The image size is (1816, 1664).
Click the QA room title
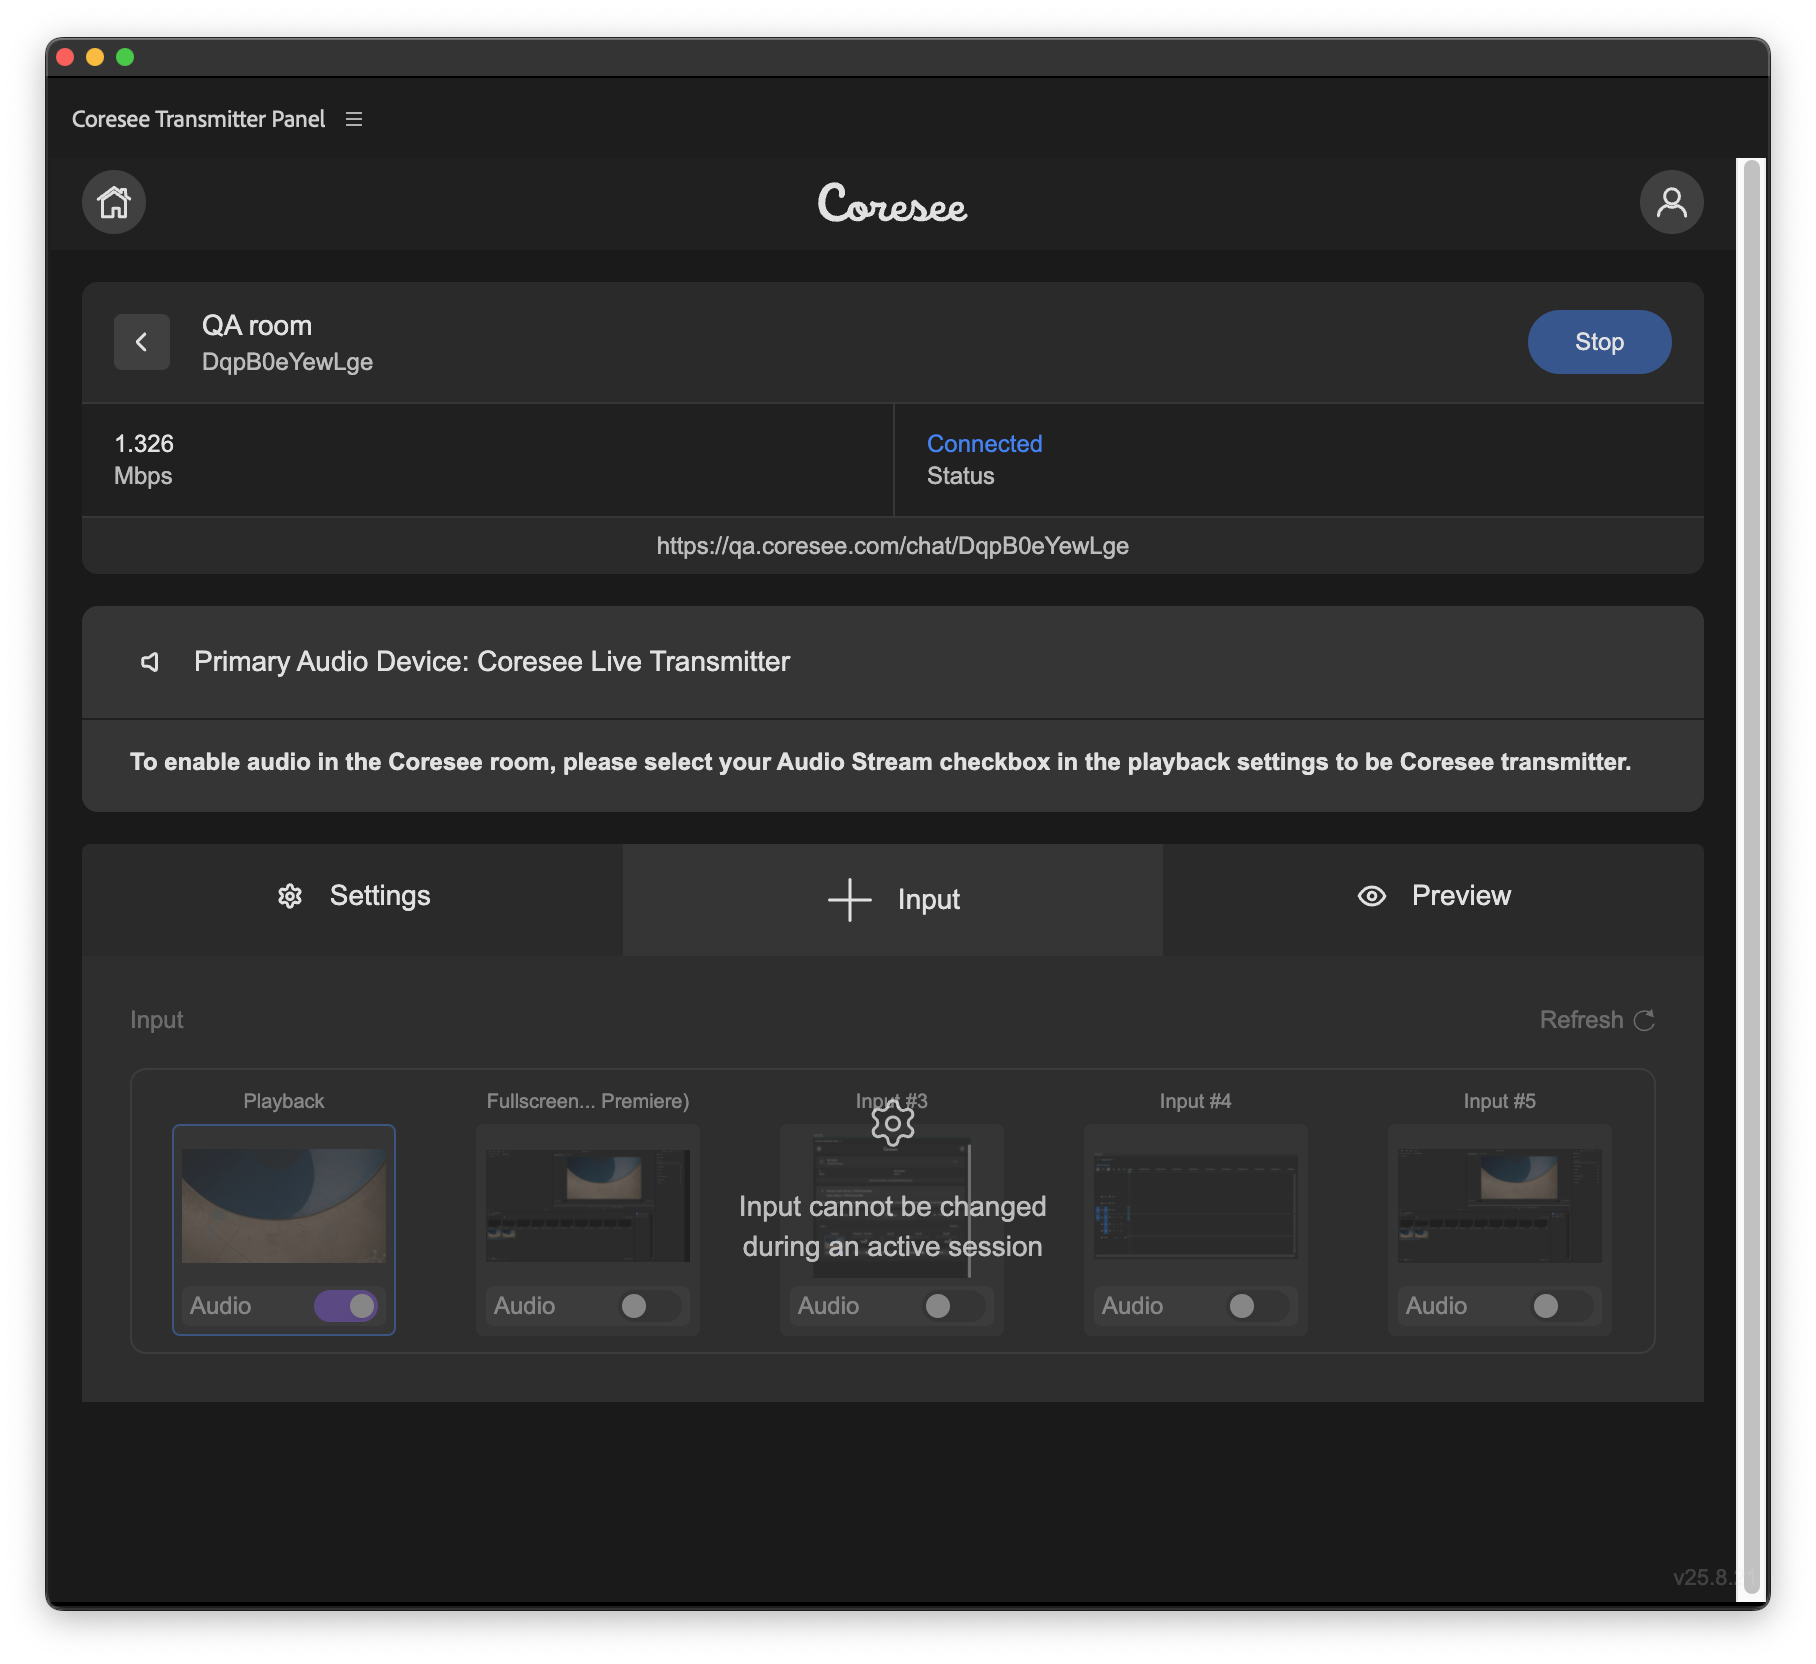tap(257, 326)
